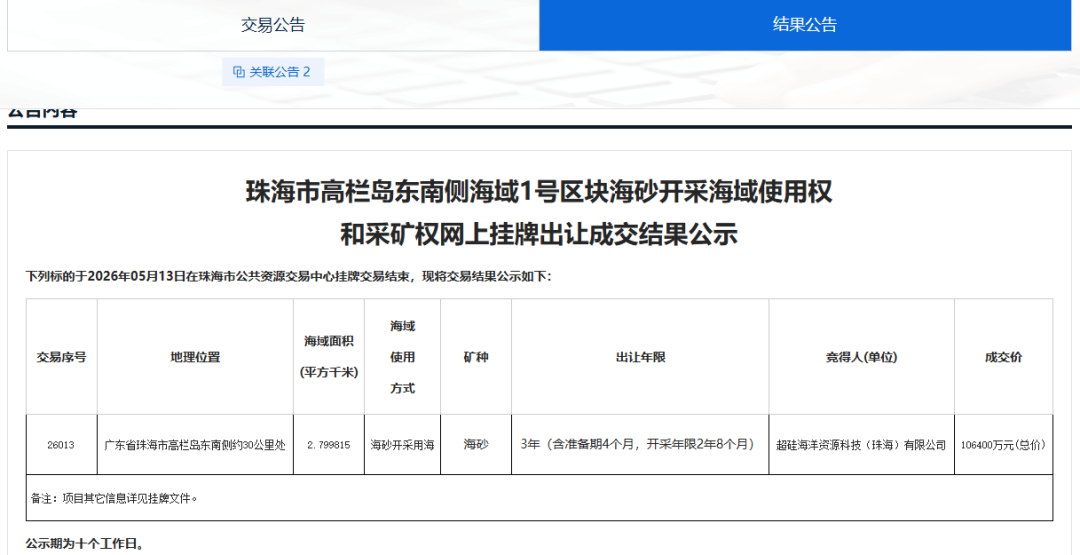Image resolution: width=1080 pixels, height=555 pixels.
Task: Select transaction number 26013 cell
Action: (61, 445)
